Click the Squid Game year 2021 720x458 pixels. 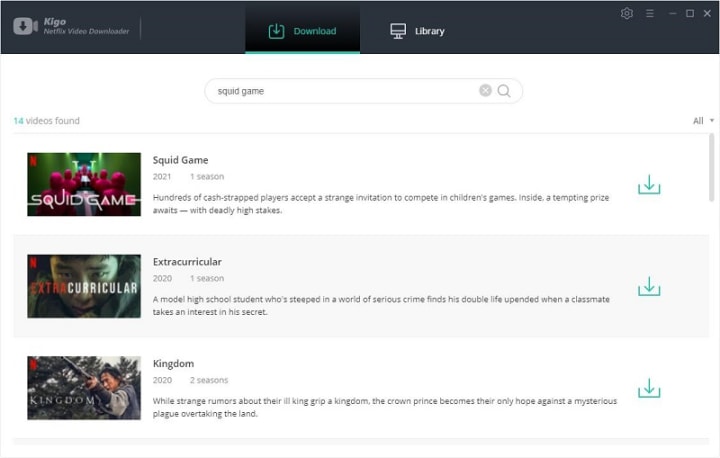[x=162, y=176]
